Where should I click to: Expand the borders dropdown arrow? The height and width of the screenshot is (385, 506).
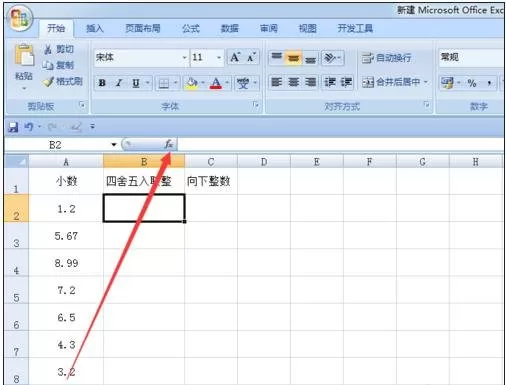pos(175,83)
